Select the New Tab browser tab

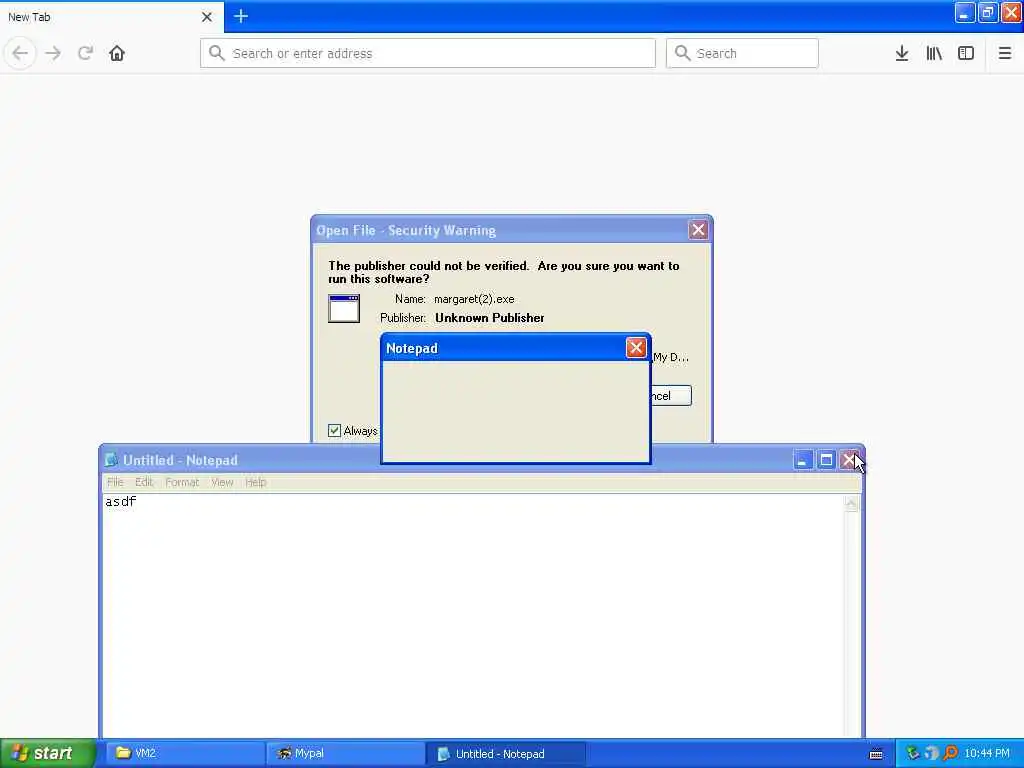point(112,17)
